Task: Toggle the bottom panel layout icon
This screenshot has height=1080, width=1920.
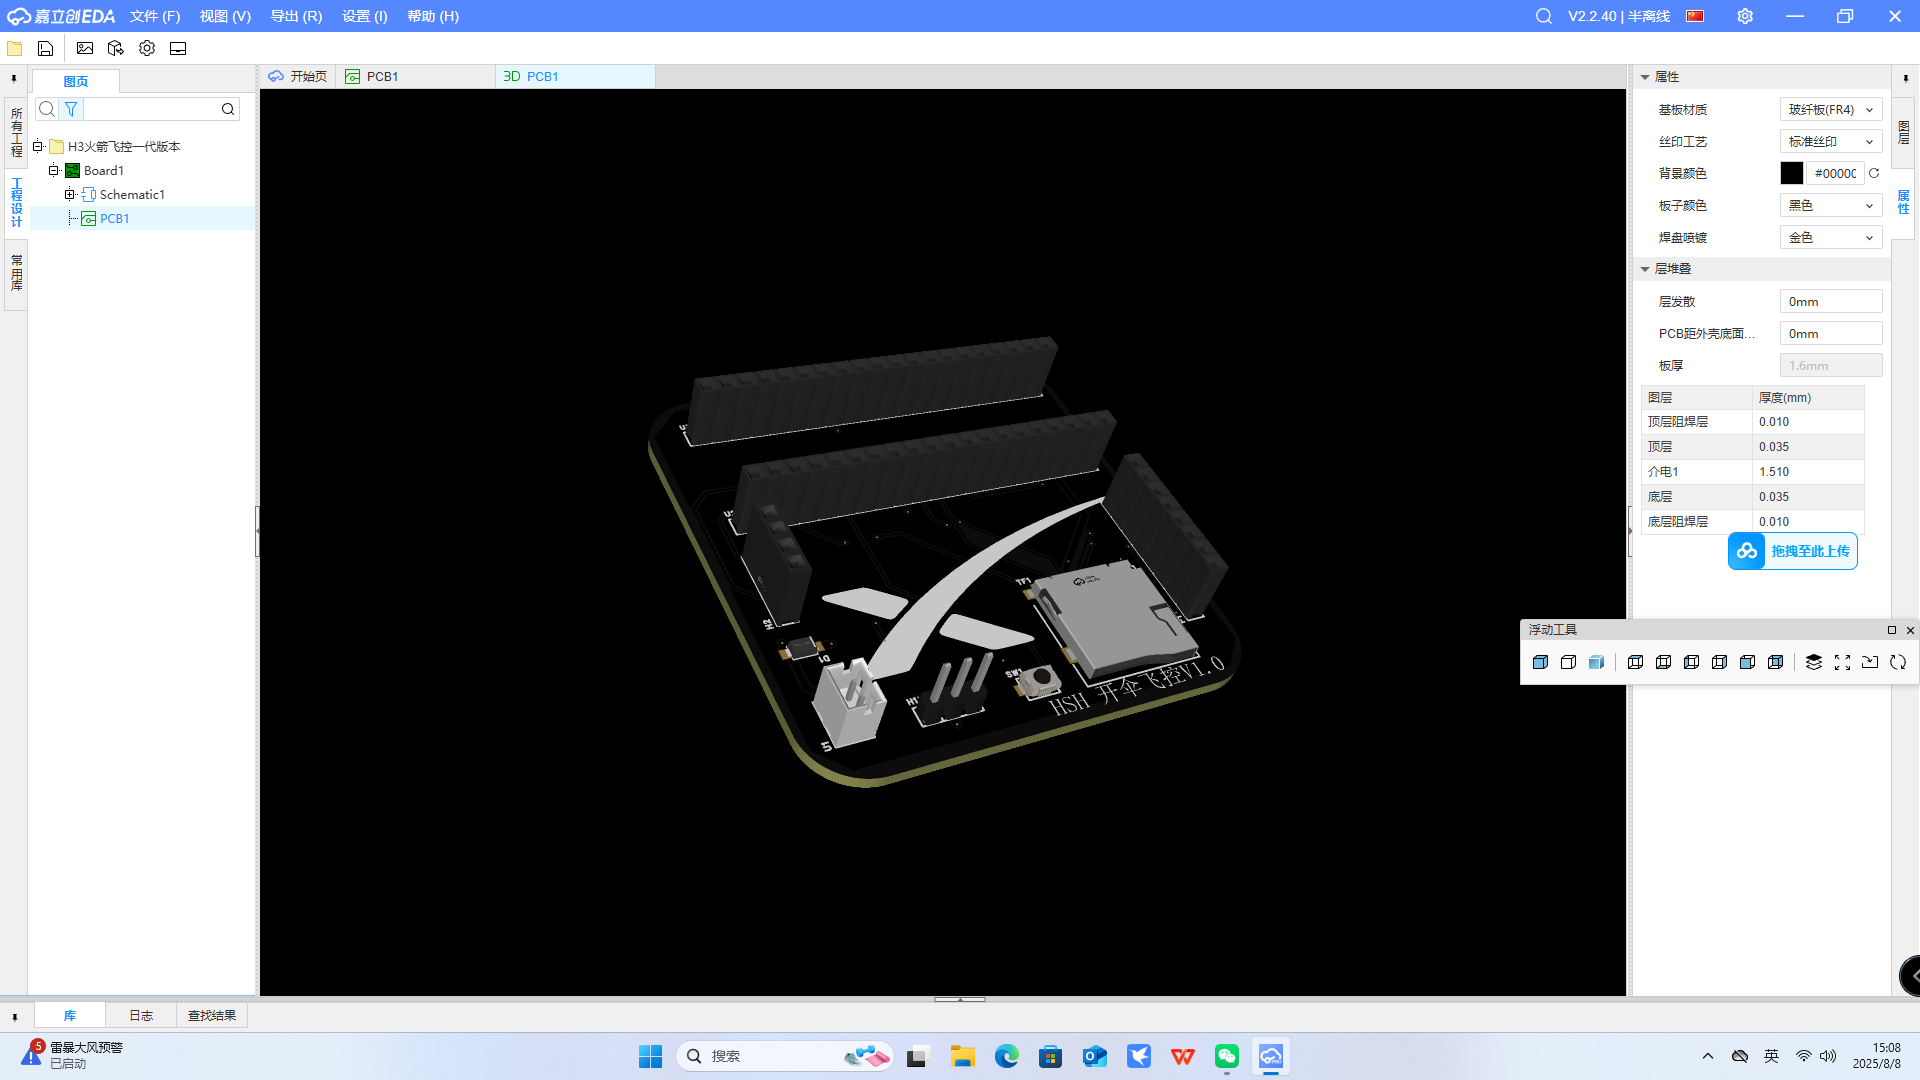Action: (178, 48)
